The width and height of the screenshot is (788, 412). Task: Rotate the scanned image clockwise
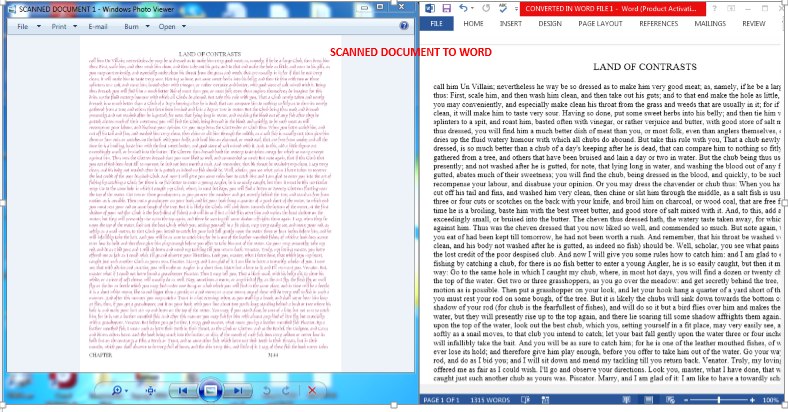(x=287, y=390)
